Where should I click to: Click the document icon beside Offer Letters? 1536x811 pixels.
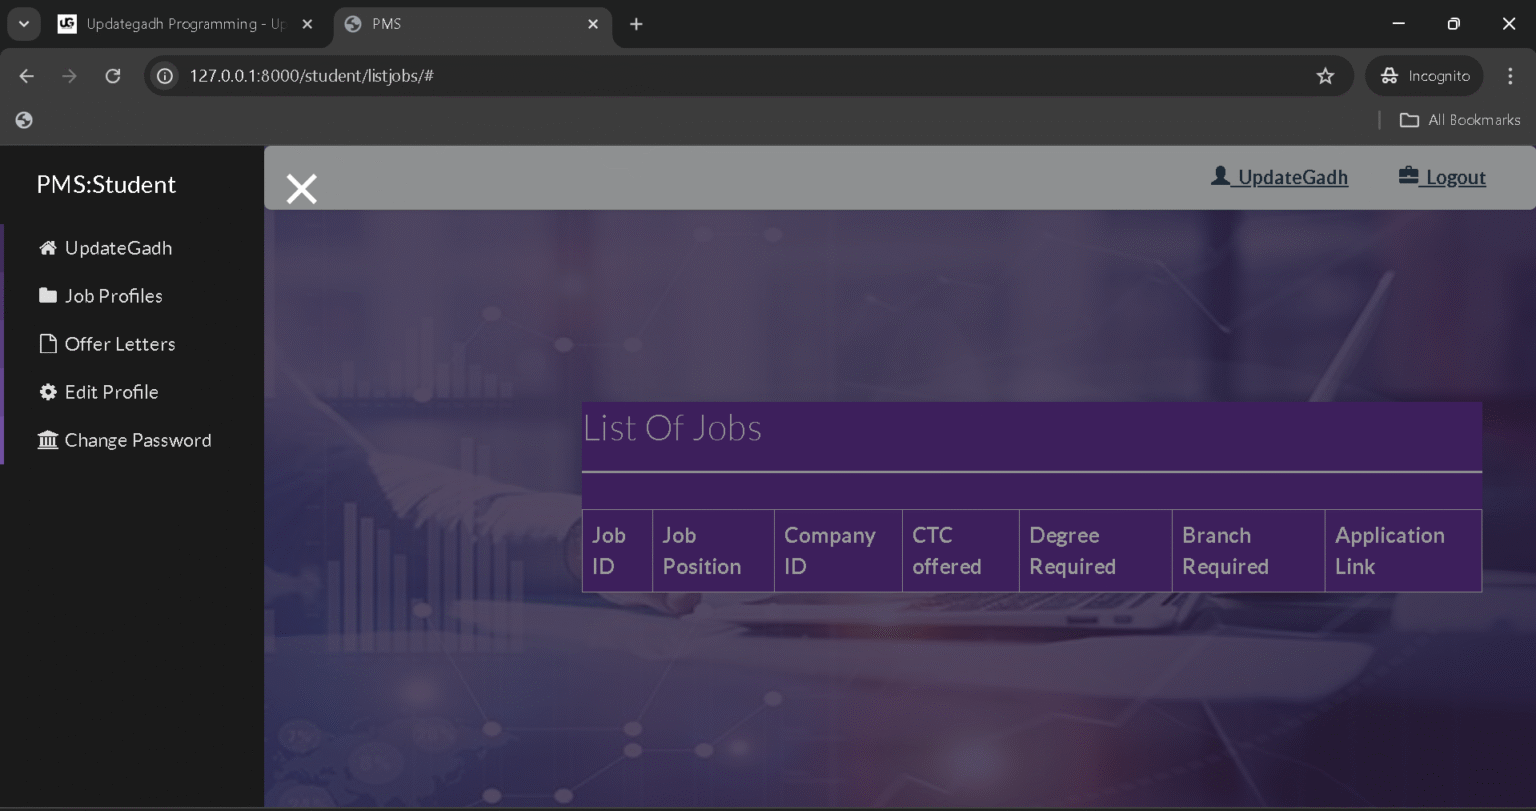click(47, 344)
